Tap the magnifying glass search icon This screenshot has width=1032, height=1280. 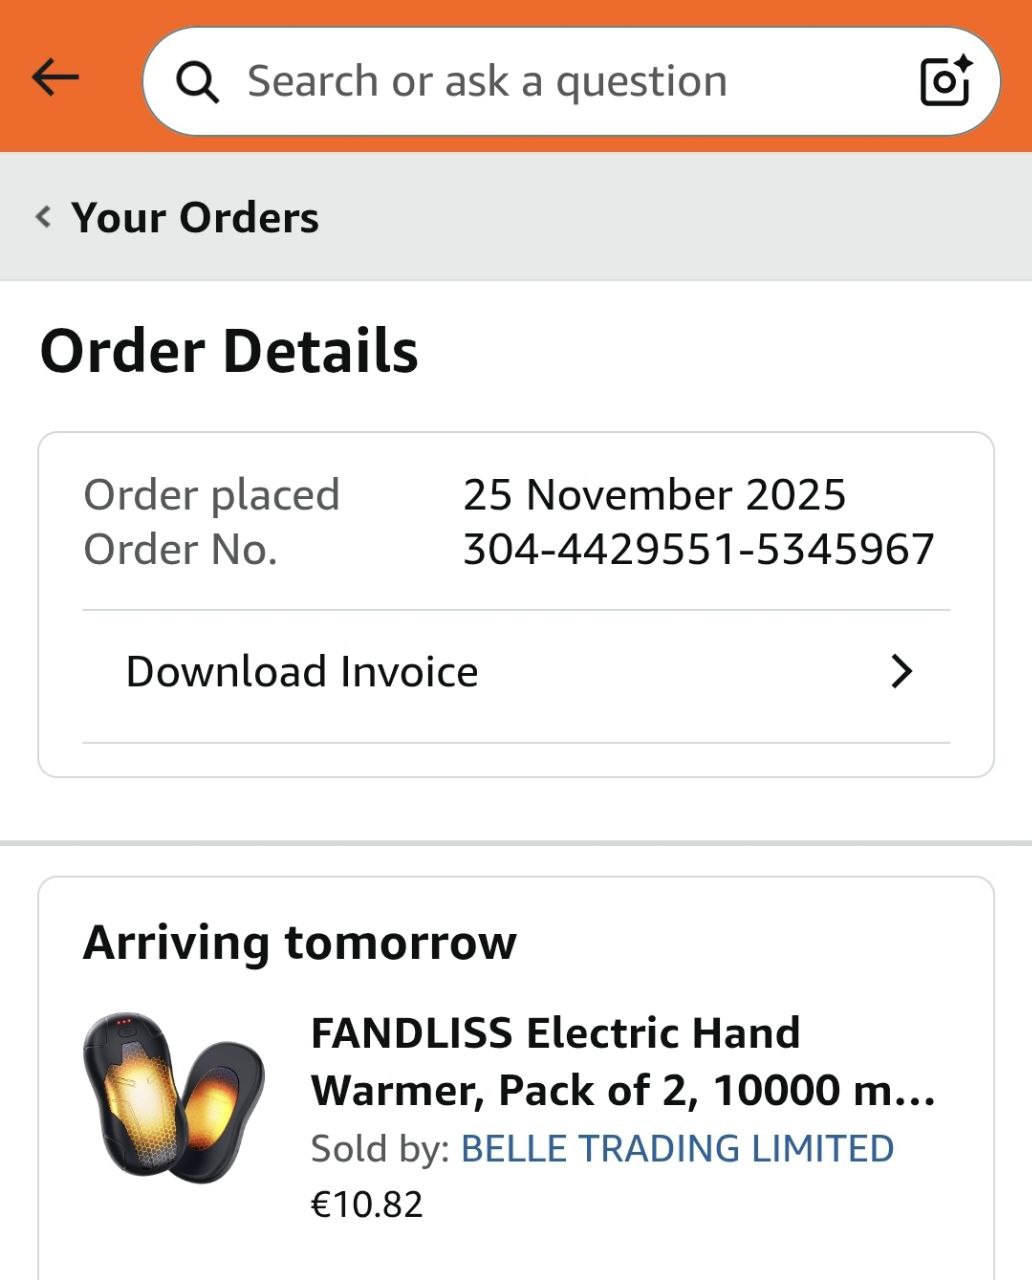pos(197,82)
